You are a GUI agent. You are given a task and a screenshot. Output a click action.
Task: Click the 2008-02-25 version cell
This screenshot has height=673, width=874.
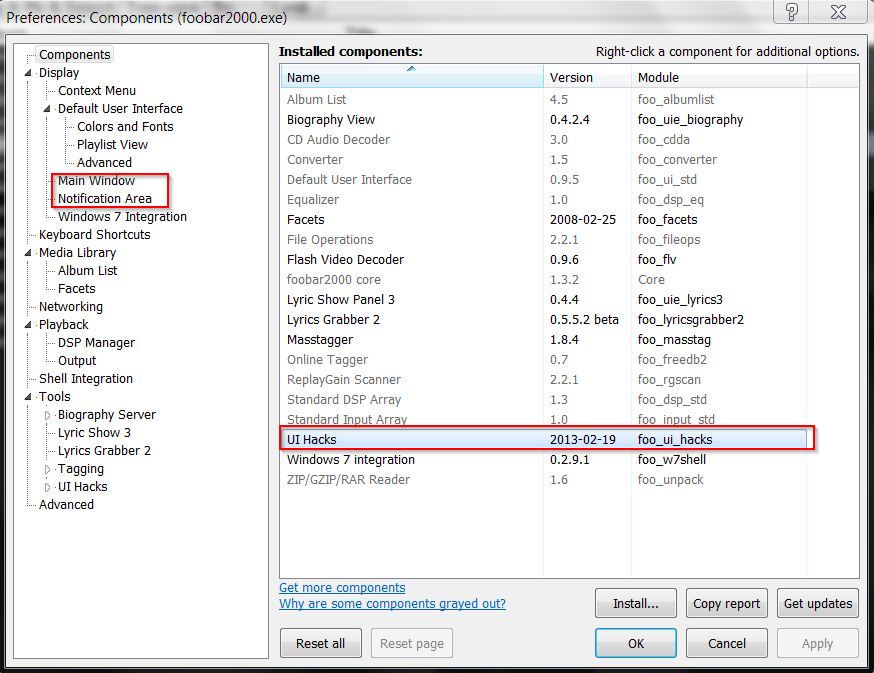(582, 220)
